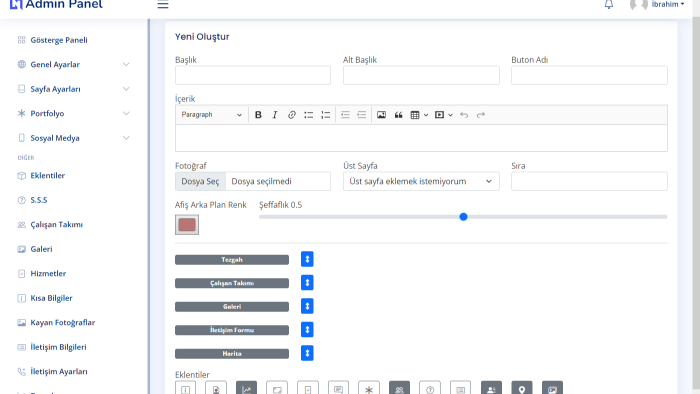Screen dimensions: 700x394
Task: Create a bulleted list in the editor
Action: point(308,115)
